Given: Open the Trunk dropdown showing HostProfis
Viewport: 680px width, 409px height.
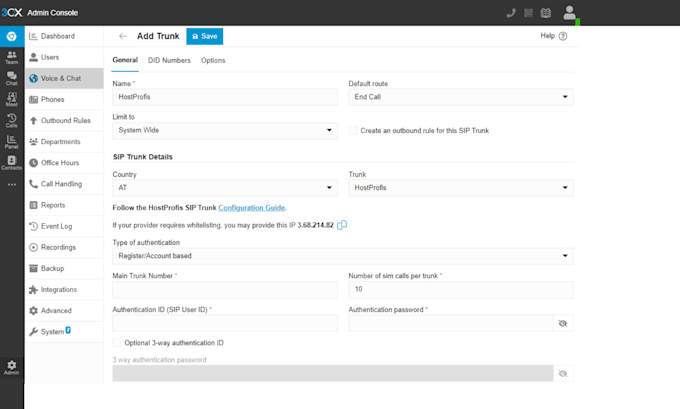Looking at the screenshot, I should (x=461, y=188).
